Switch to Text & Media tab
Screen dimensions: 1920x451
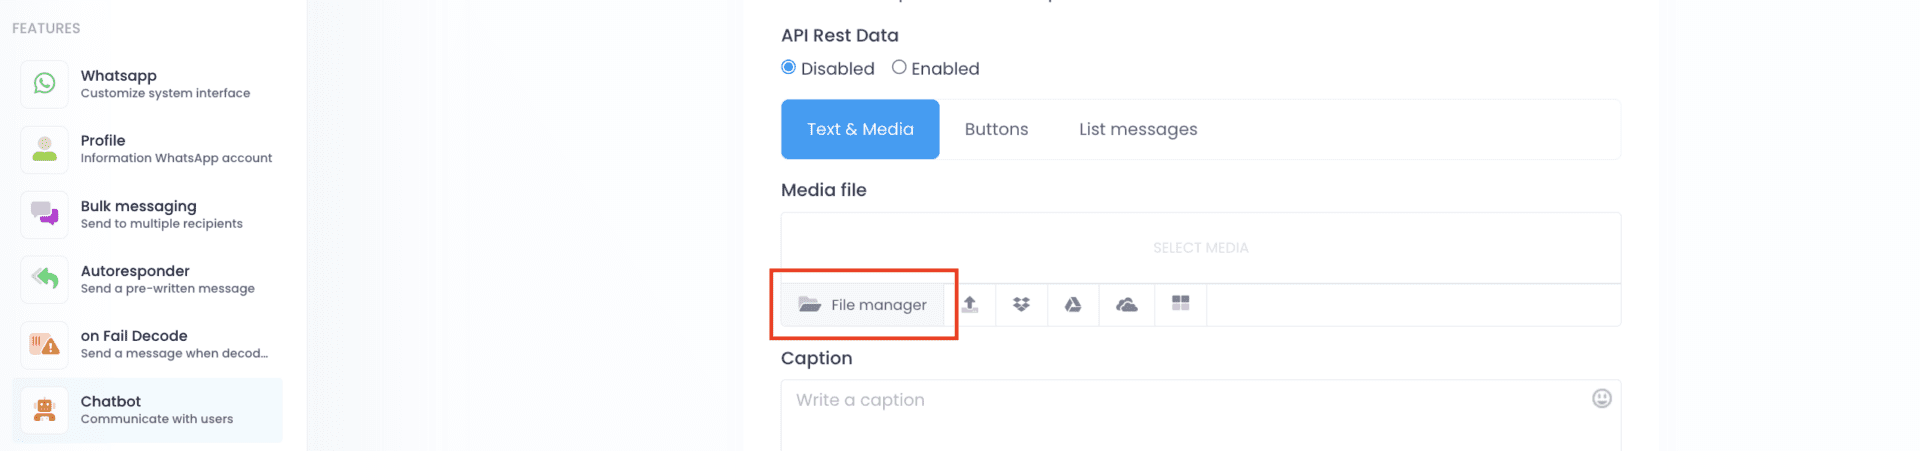[860, 129]
